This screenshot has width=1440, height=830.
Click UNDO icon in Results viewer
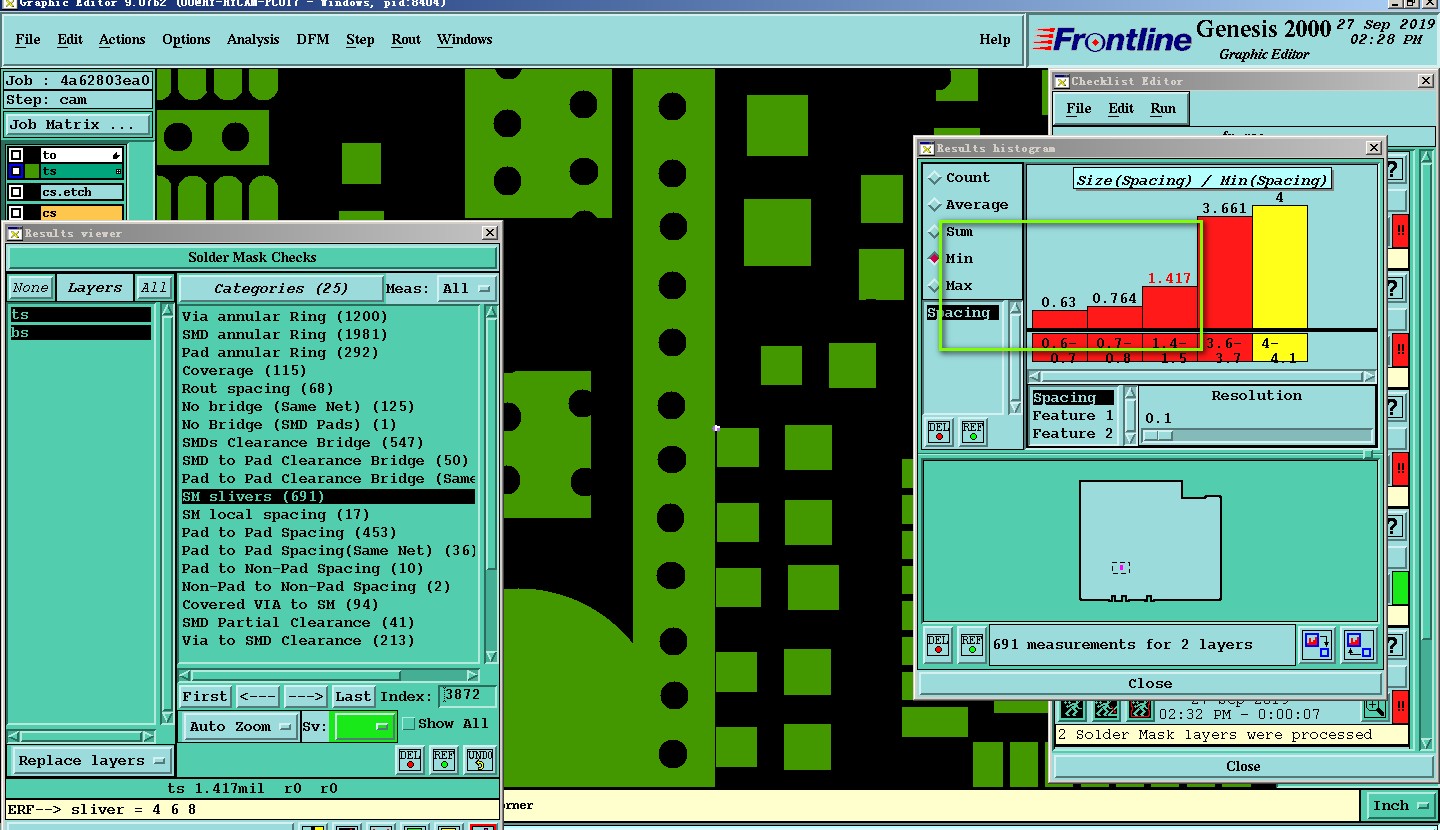point(480,760)
